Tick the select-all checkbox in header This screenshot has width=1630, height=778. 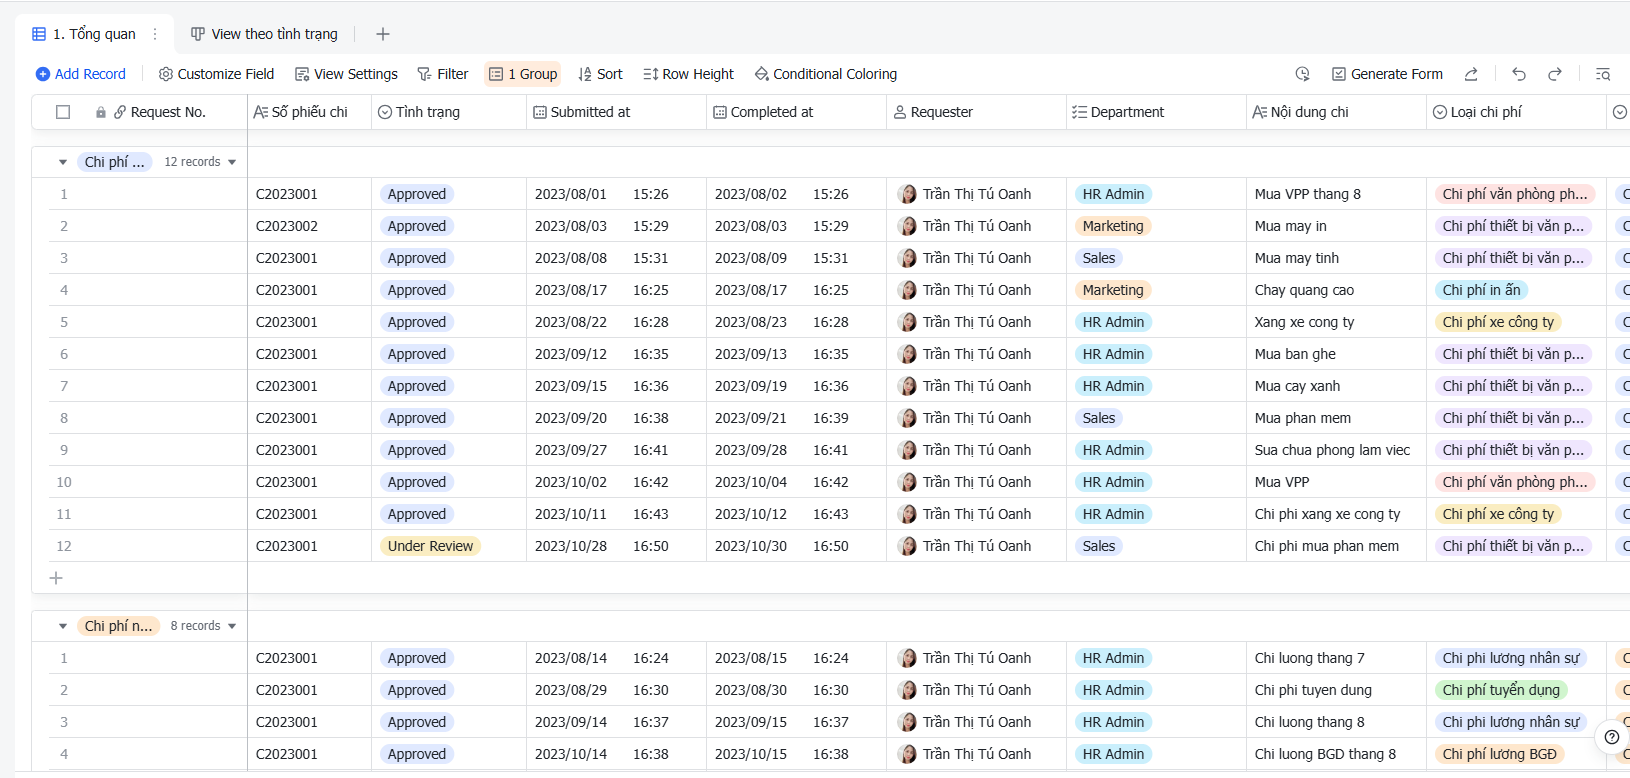pyautogui.click(x=63, y=112)
